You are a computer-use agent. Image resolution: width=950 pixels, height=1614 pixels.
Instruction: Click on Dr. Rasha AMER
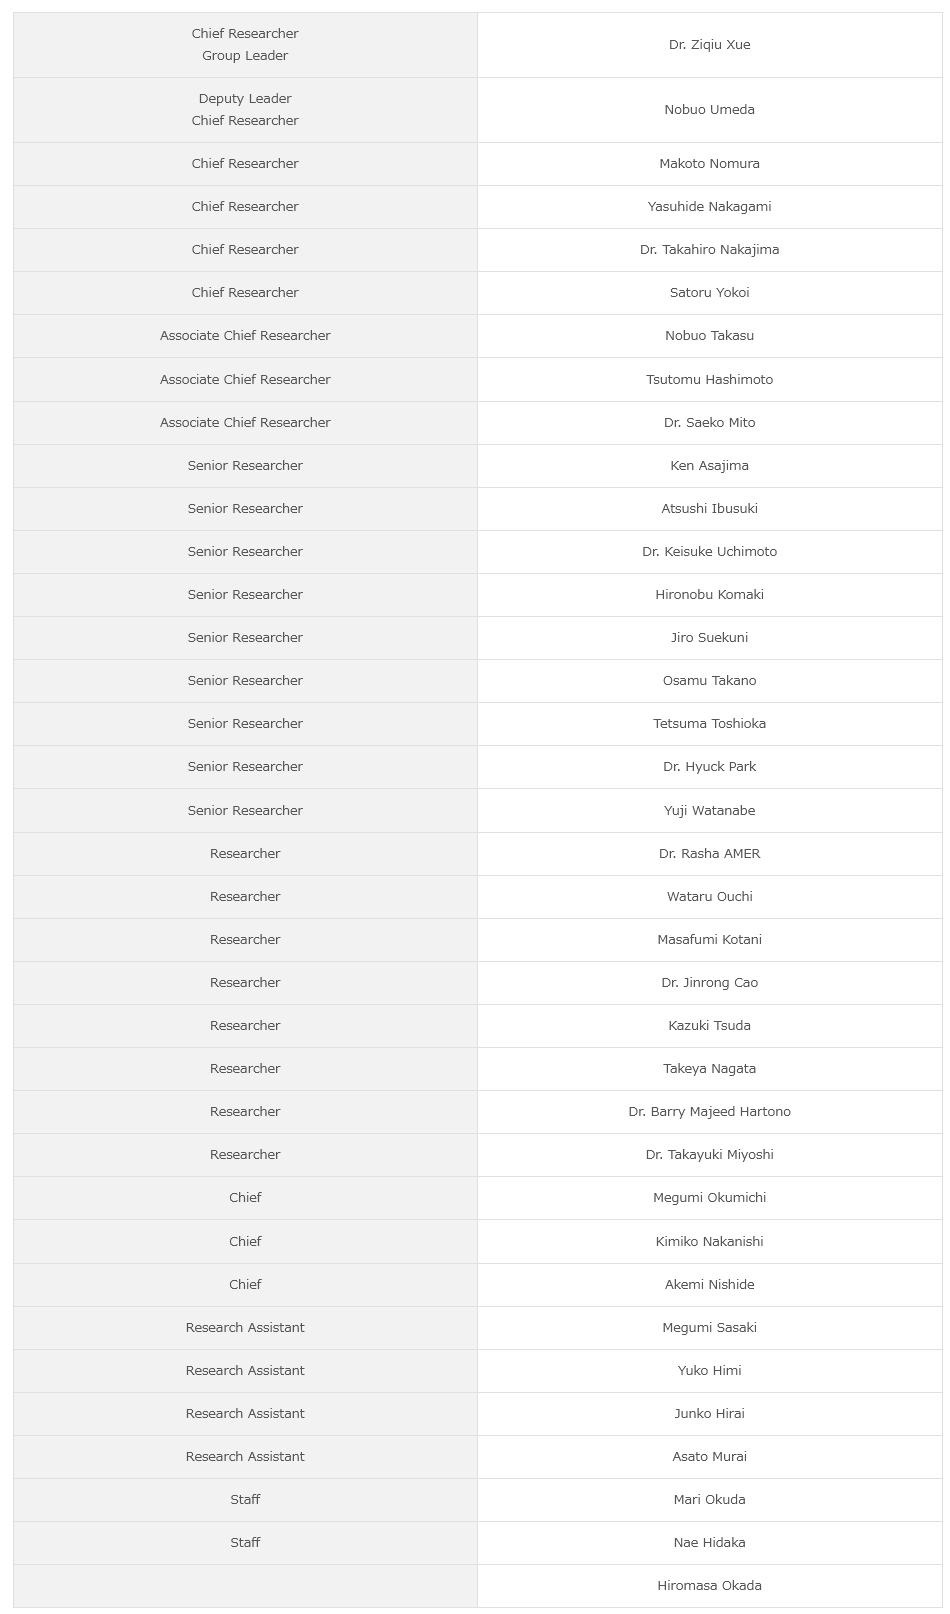709,854
